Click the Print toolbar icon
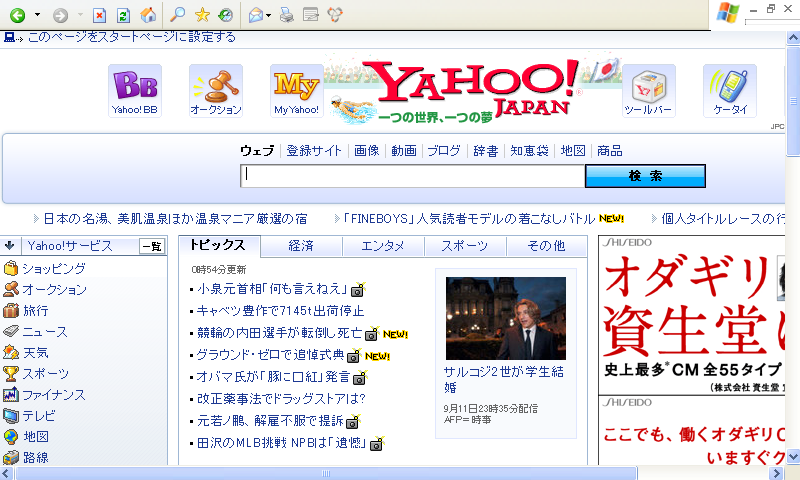 tap(287, 15)
